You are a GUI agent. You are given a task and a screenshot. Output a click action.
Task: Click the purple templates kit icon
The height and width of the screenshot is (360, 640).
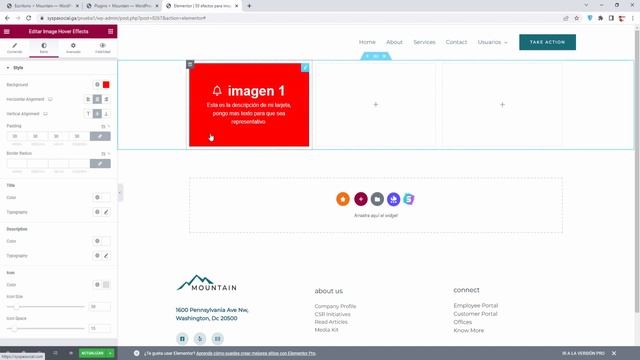point(393,199)
